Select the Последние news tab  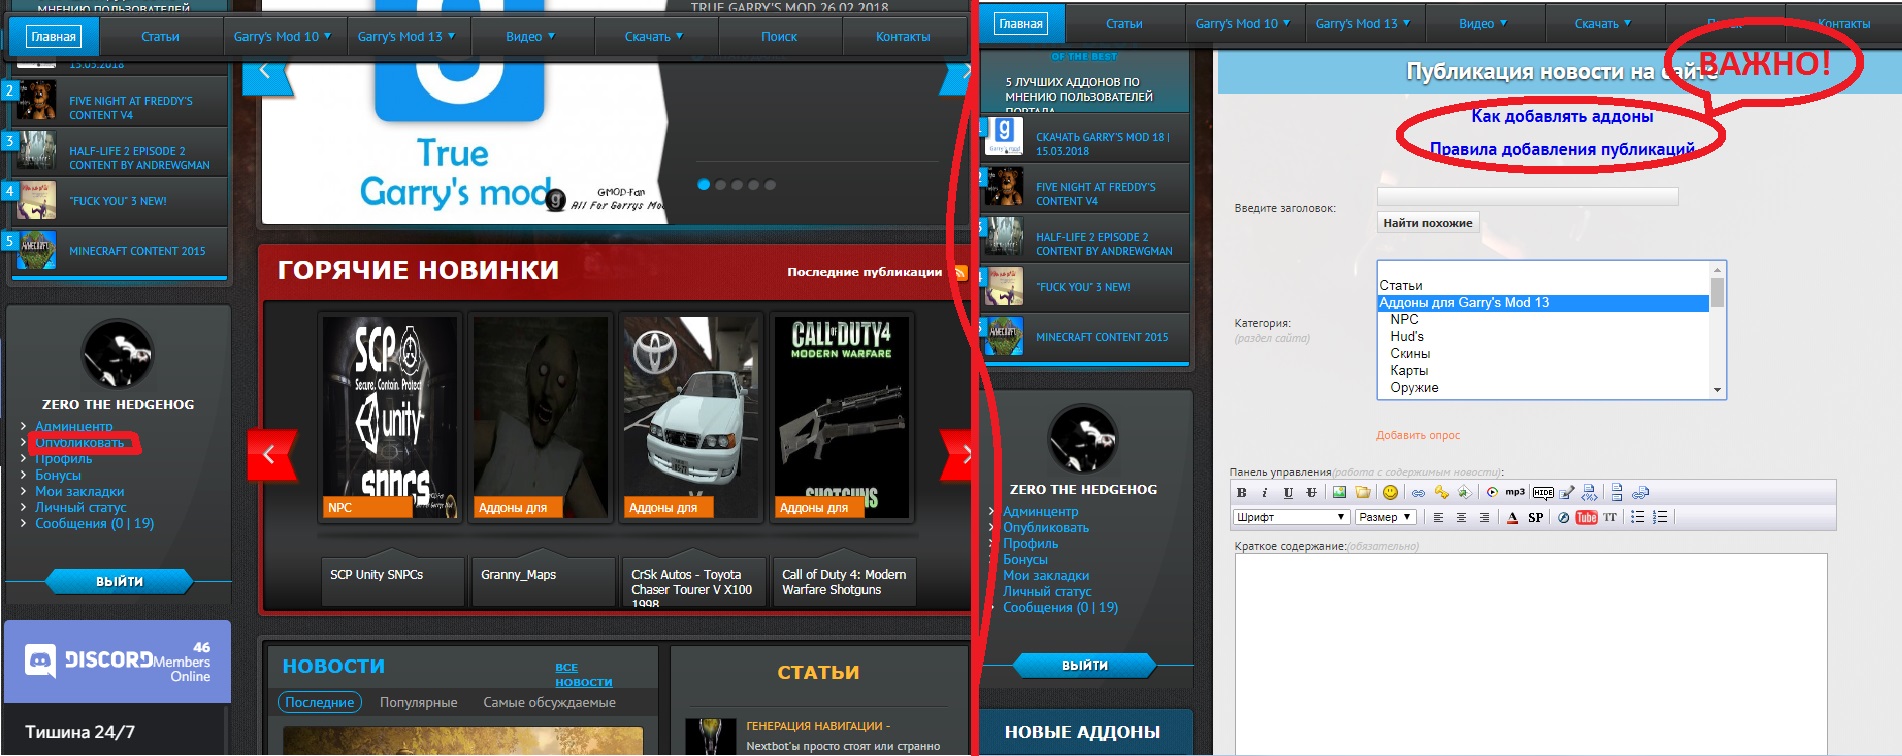(319, 703)
